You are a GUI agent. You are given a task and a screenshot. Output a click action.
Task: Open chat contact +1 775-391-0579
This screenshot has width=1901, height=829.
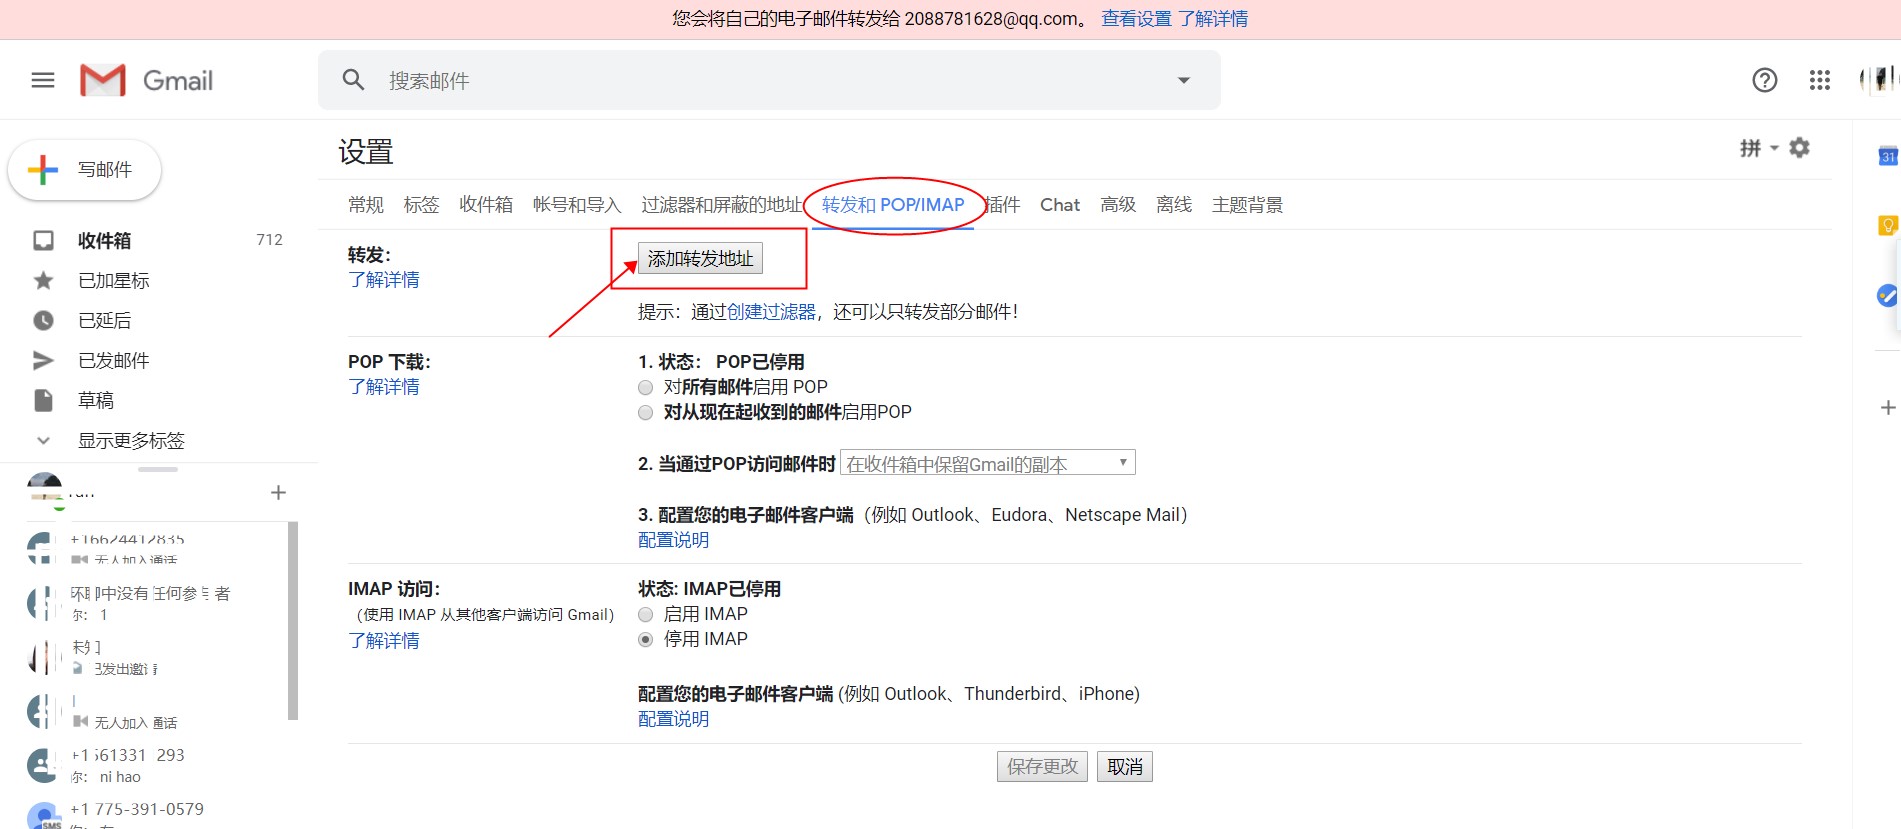(x=156, y=814)
